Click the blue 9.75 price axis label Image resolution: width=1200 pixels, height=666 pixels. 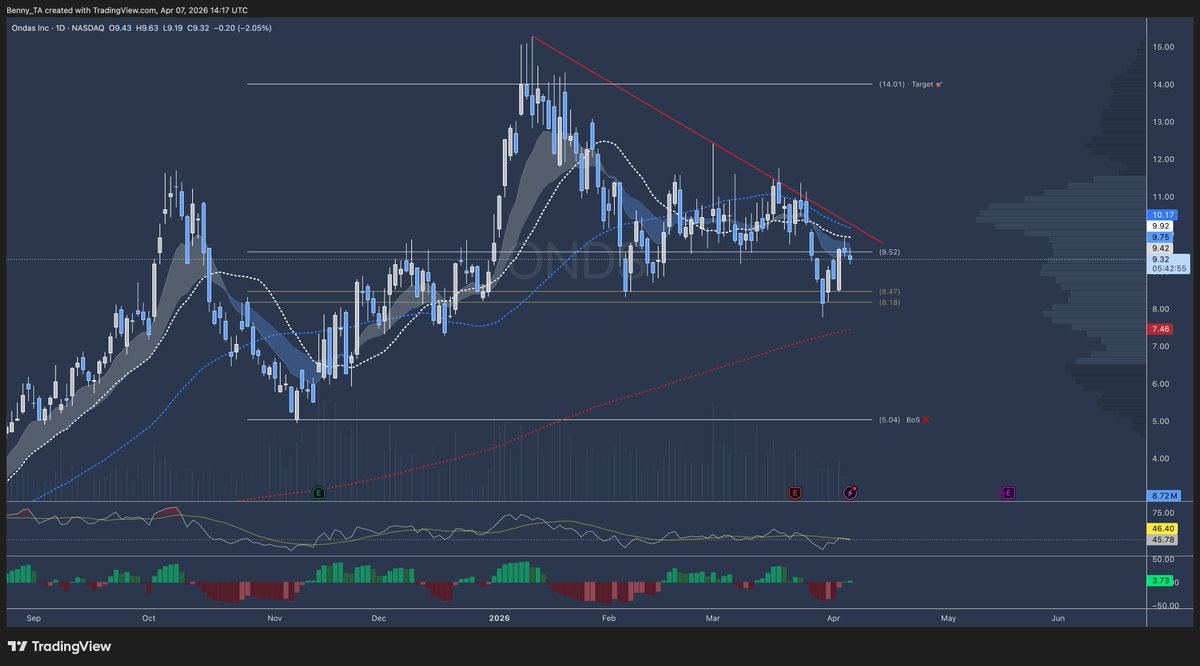coord(1160,237)
